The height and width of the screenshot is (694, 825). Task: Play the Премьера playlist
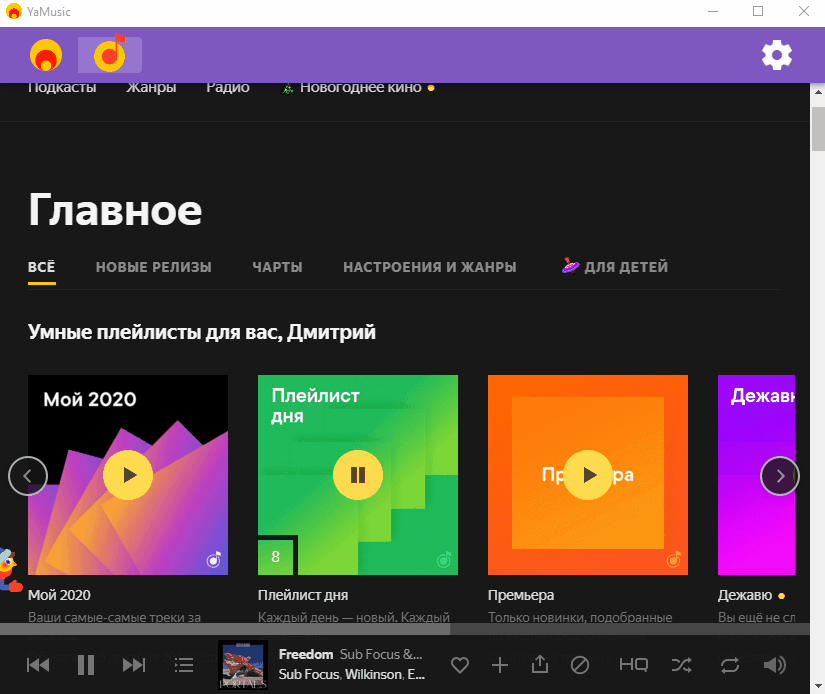coord(588,475)
